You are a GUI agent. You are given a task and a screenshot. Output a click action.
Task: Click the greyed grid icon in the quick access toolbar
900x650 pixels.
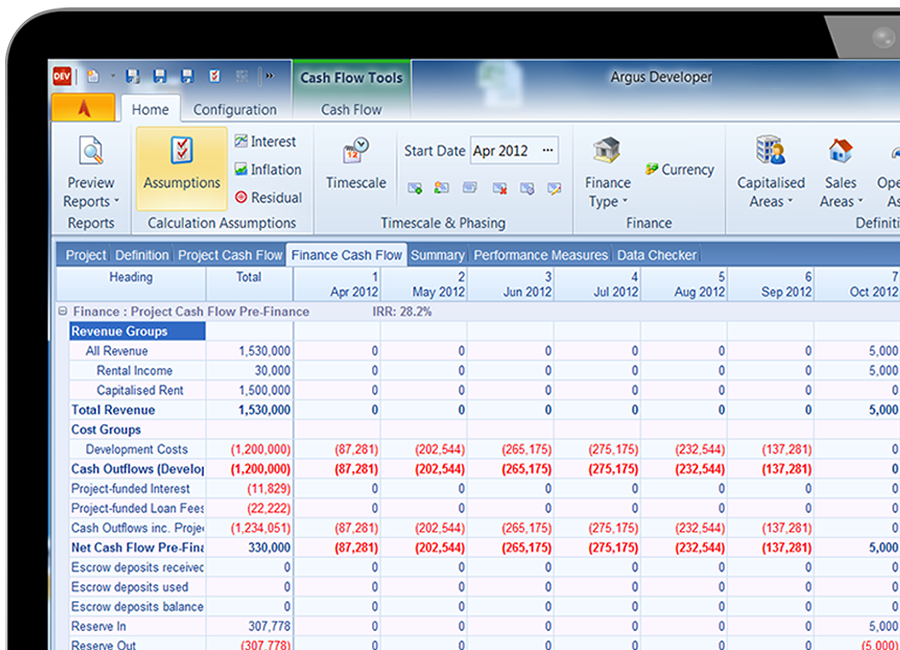pyautogui.click(x=242, y=76)
